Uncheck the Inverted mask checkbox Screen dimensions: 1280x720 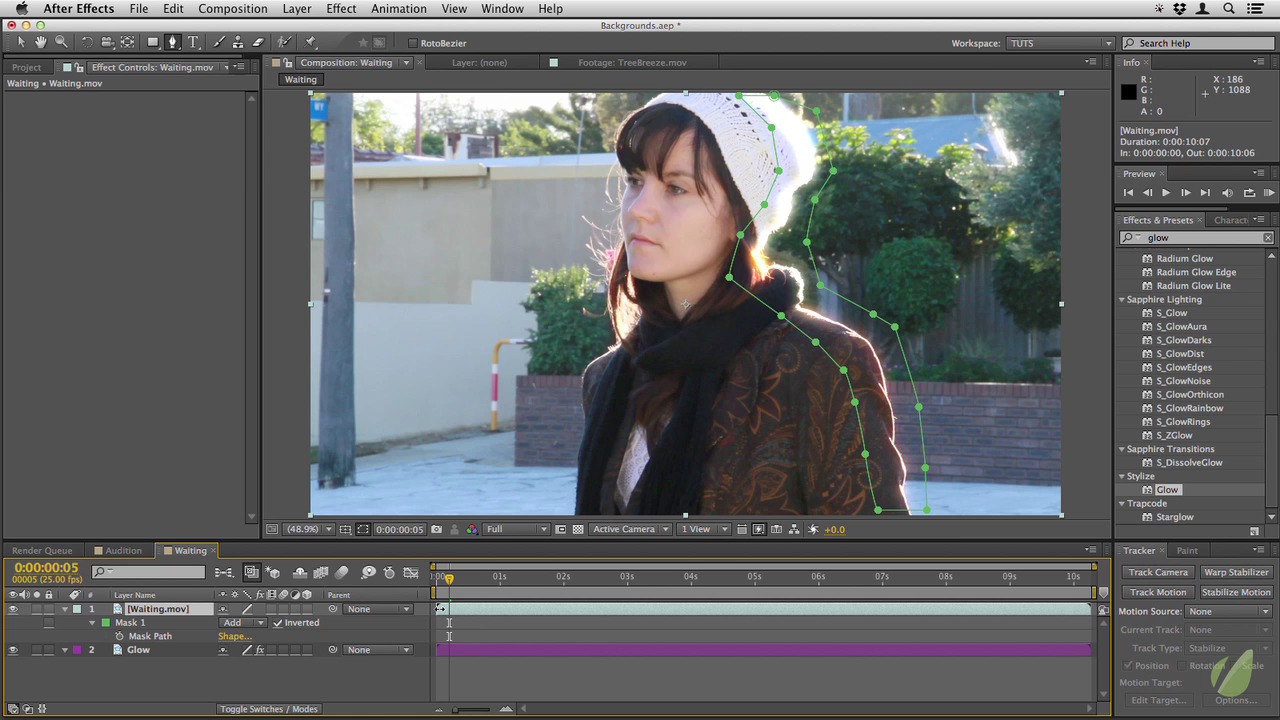(278, 622)
